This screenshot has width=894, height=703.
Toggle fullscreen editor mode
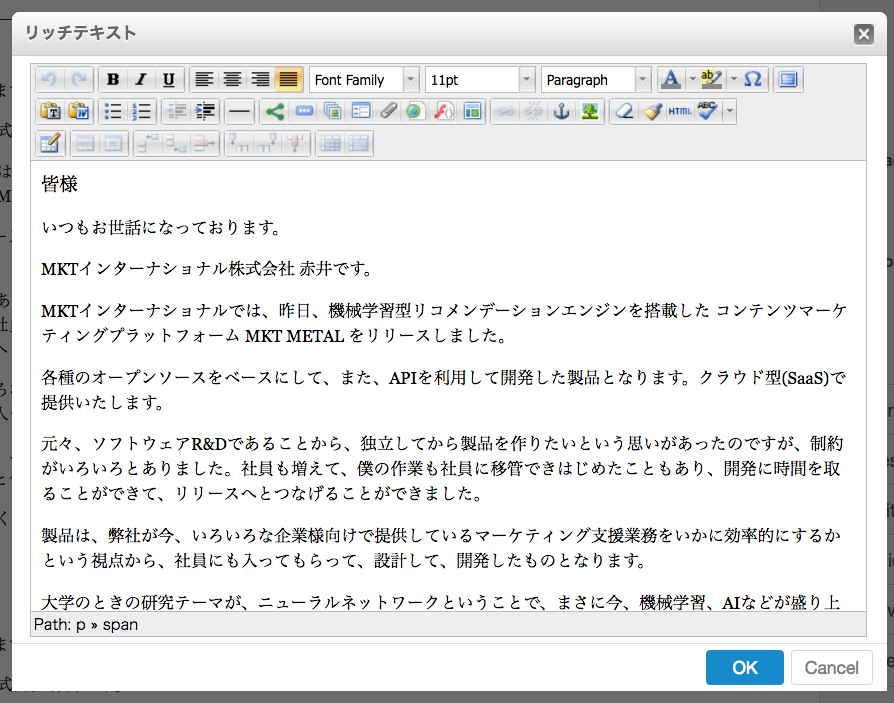[789, 80]
